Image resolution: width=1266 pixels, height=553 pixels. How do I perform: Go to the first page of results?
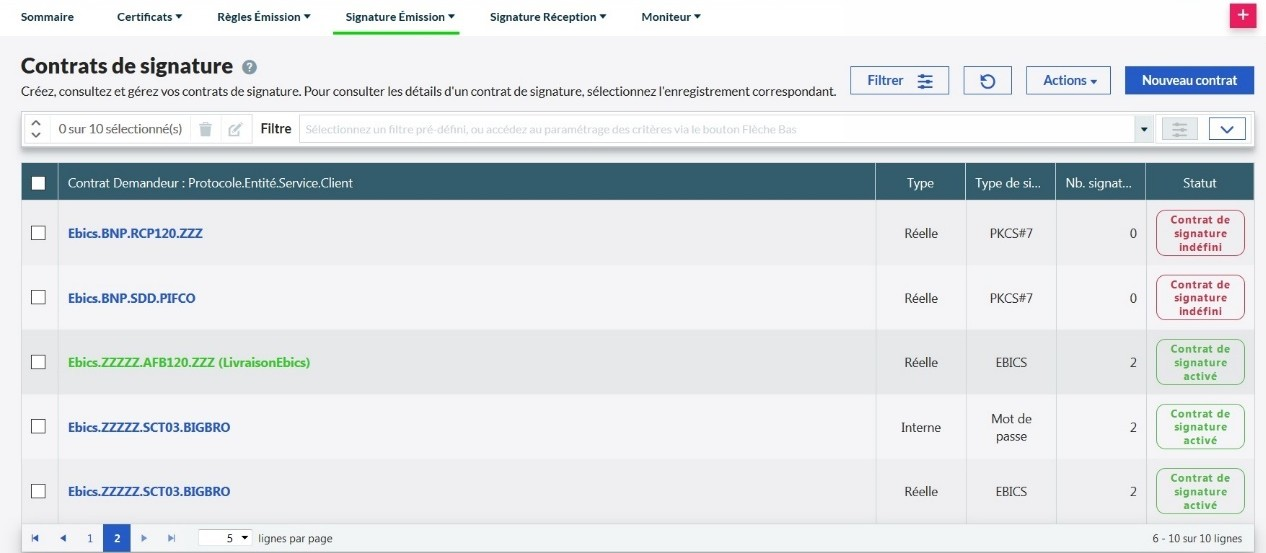coord(35,538)
